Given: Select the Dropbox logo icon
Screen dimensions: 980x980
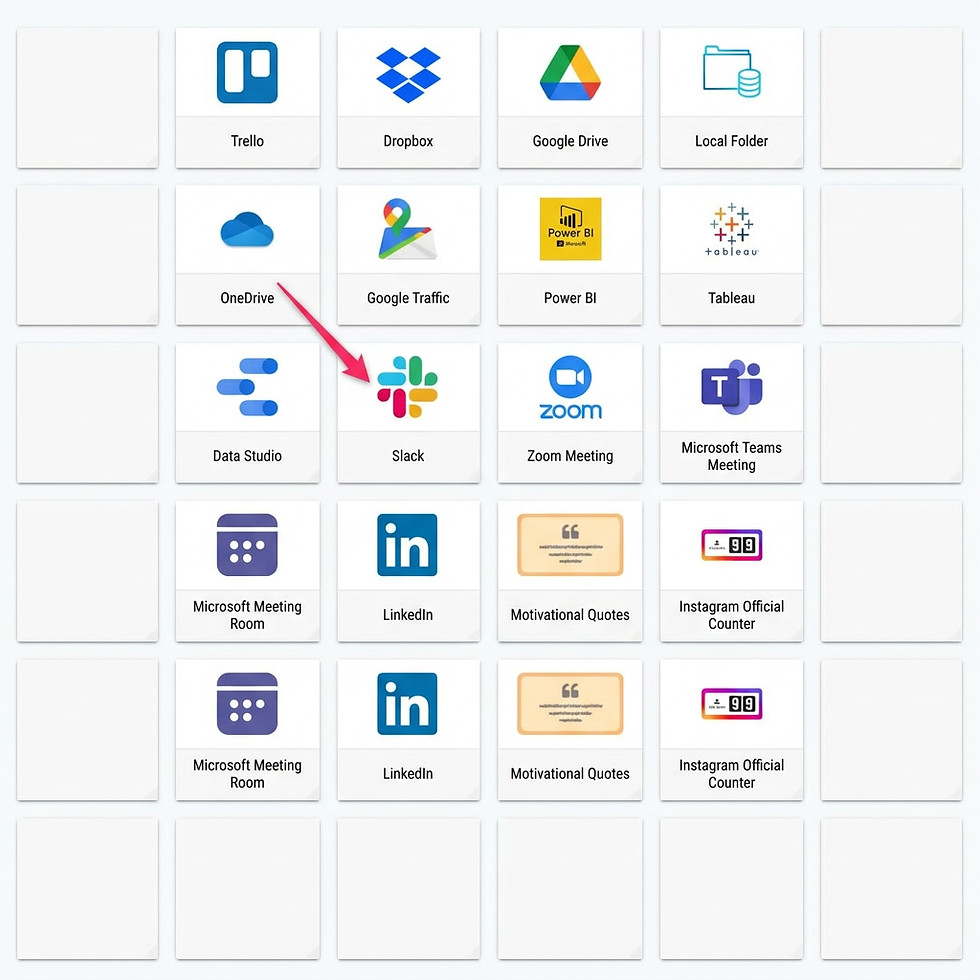Looking at the screenshot, I should [408, 74].
